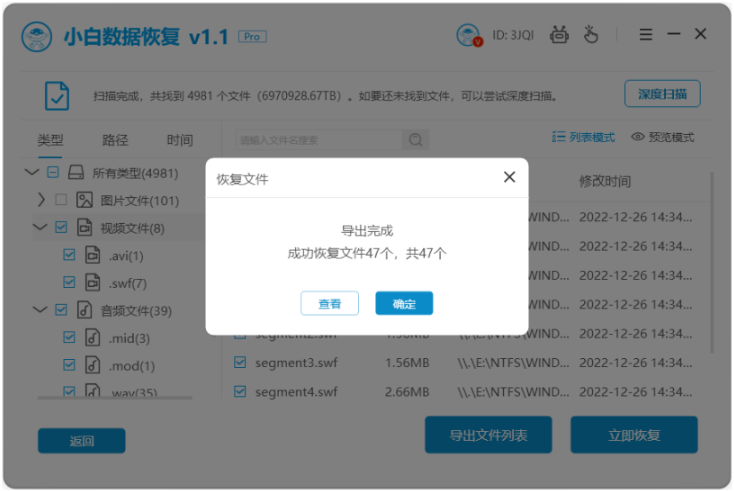Collapse the 视频文件(8) tree node
Image resolution: width=734 pixels, height=491 pixels.
40,227
